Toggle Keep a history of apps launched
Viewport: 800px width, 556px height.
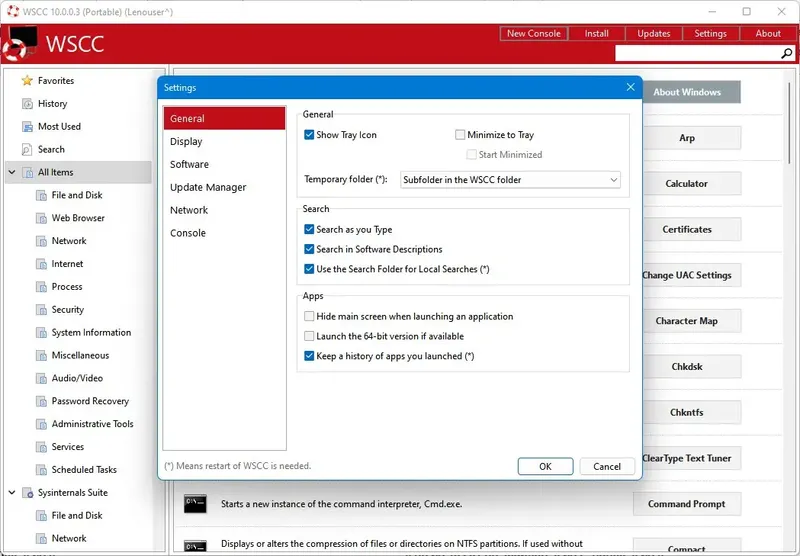pos(309,356)
